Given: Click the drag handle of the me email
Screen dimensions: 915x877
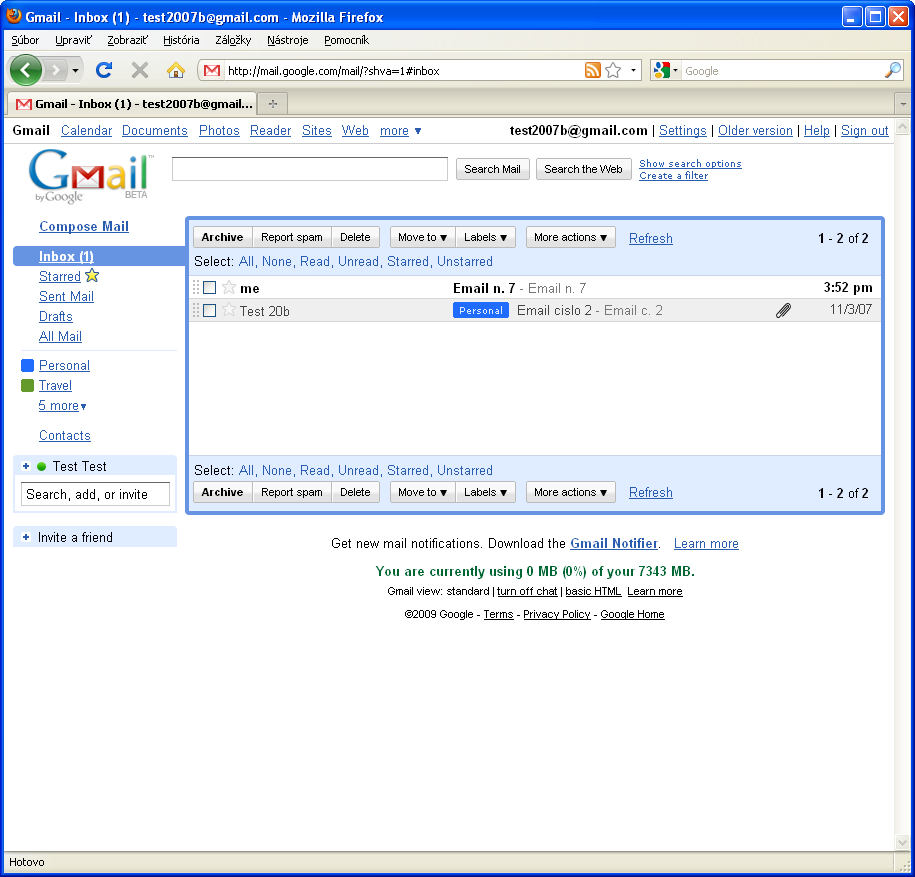Looking at the screenshot, I should [196, 288].
